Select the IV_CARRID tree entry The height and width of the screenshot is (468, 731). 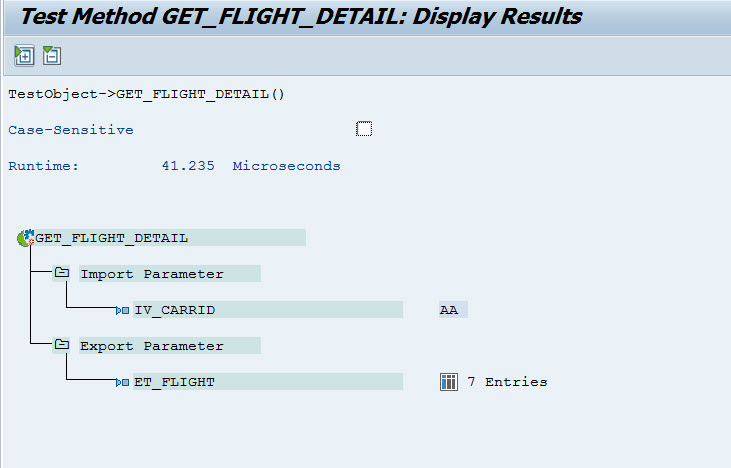coord(175,310)
